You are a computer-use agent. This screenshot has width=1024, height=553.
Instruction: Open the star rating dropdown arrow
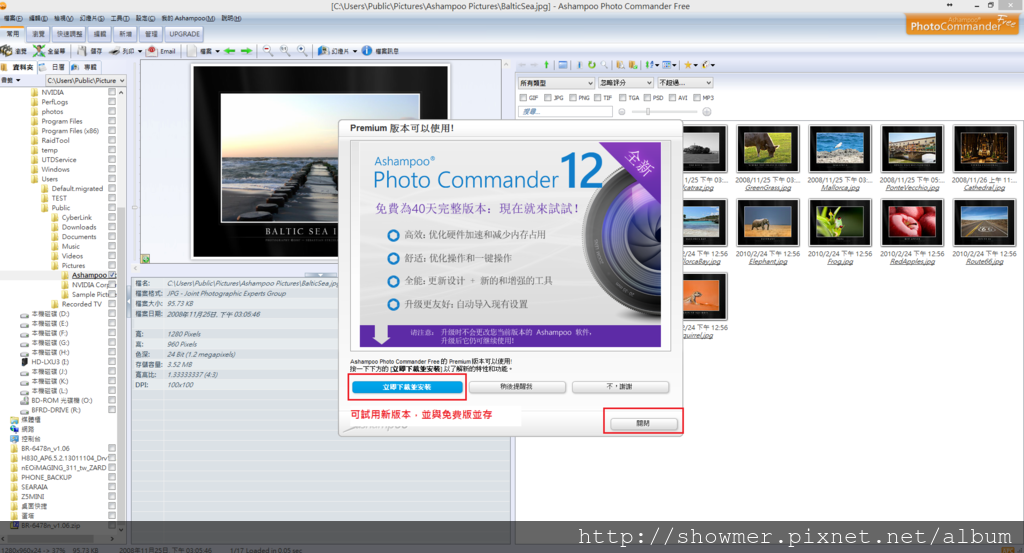point(696,65)
